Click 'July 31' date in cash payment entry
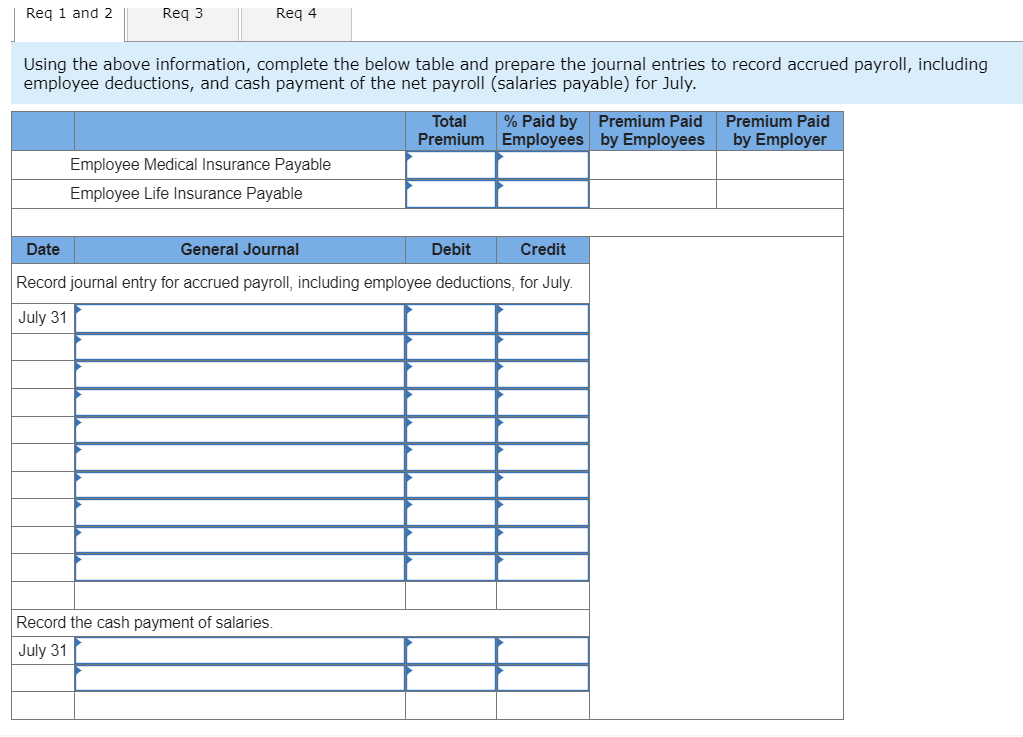The image size is (1023, 737). pos(42,650)
